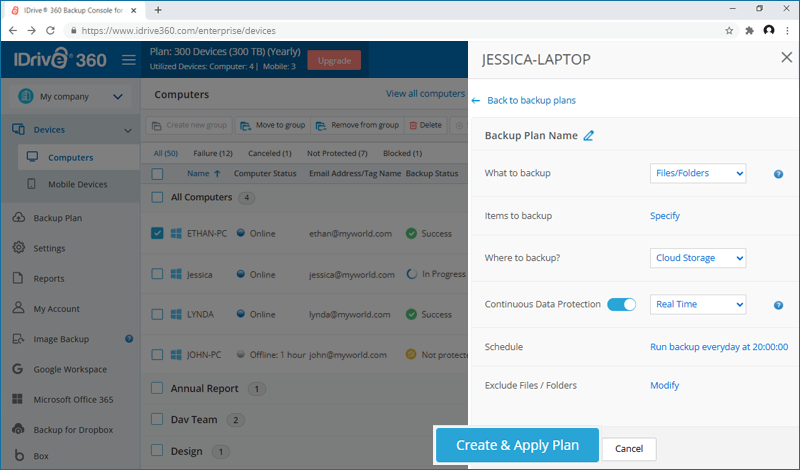
Task: Toggle the select-all header checkbox
Action: point(157,174)
